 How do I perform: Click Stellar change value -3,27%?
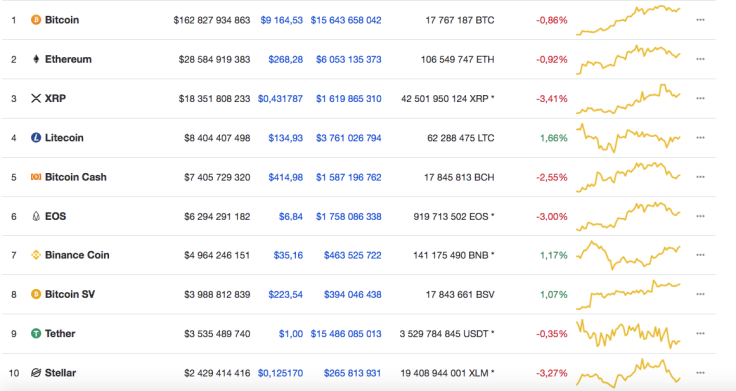coord(552,373)
